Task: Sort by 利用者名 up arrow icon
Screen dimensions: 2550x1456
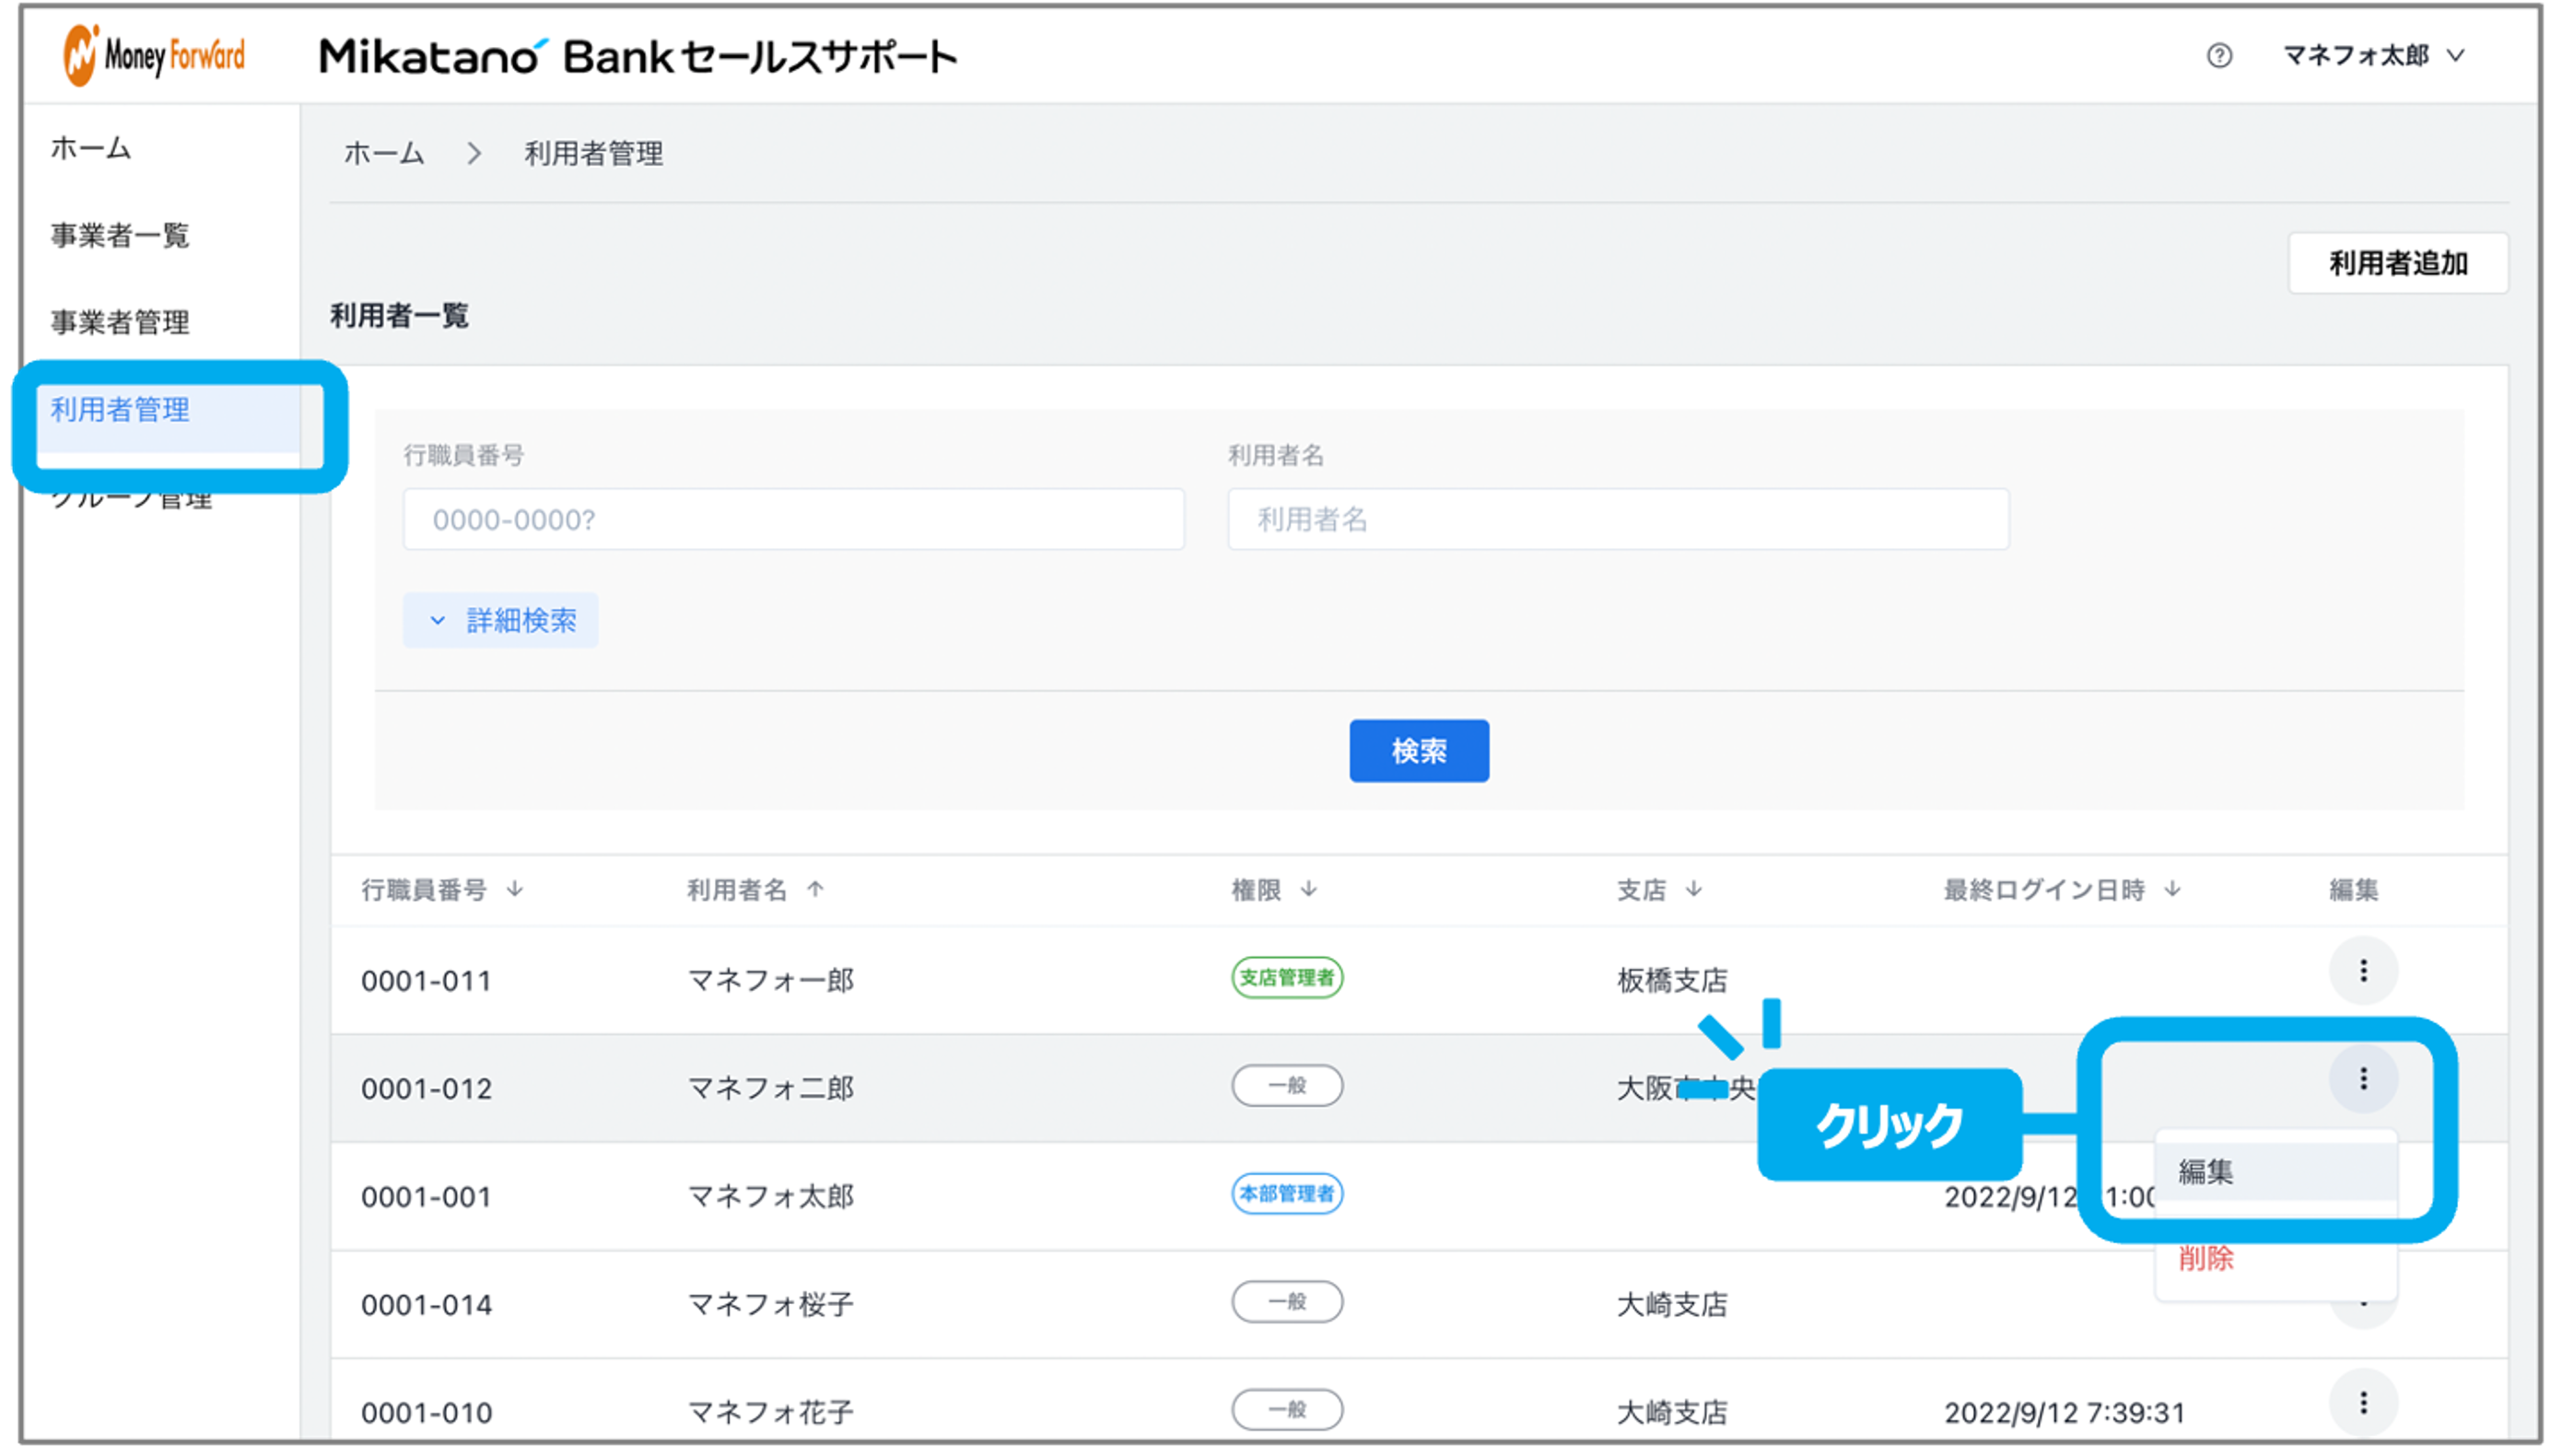Action: coord(815,889)
